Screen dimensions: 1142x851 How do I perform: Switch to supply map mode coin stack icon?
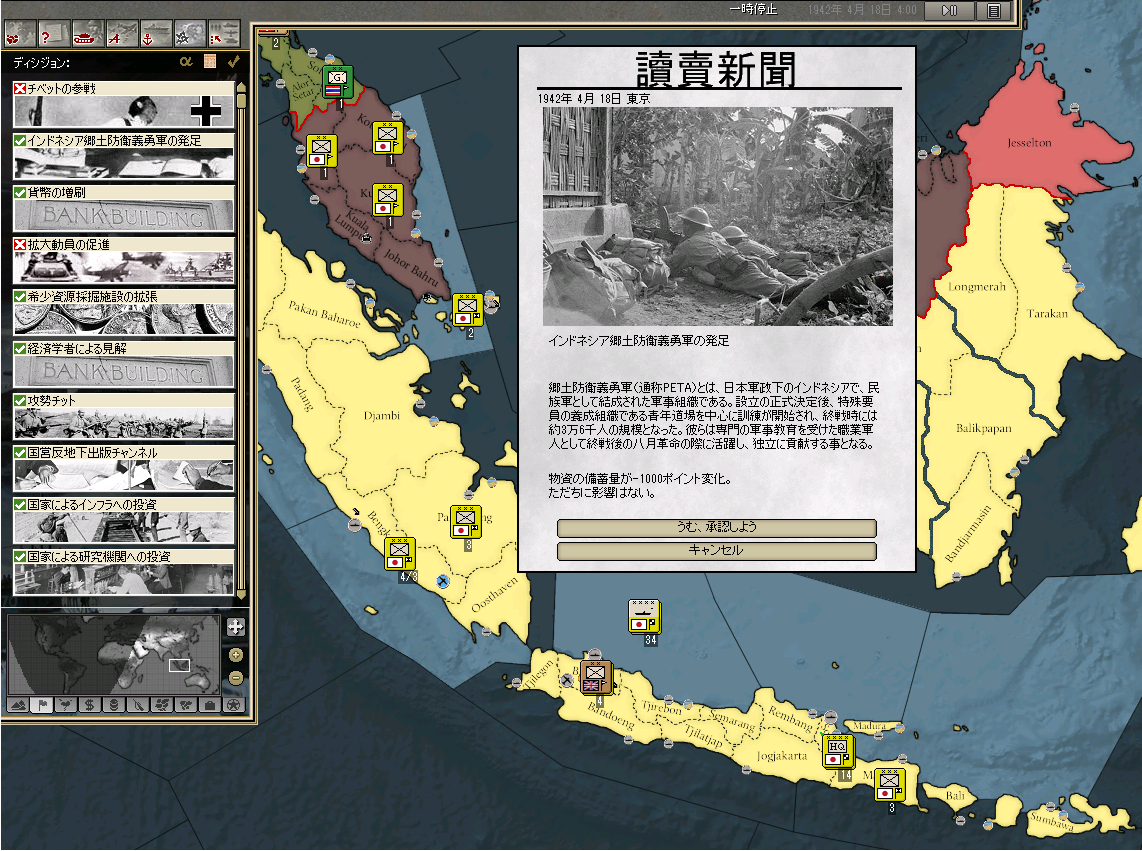[114, 705]
